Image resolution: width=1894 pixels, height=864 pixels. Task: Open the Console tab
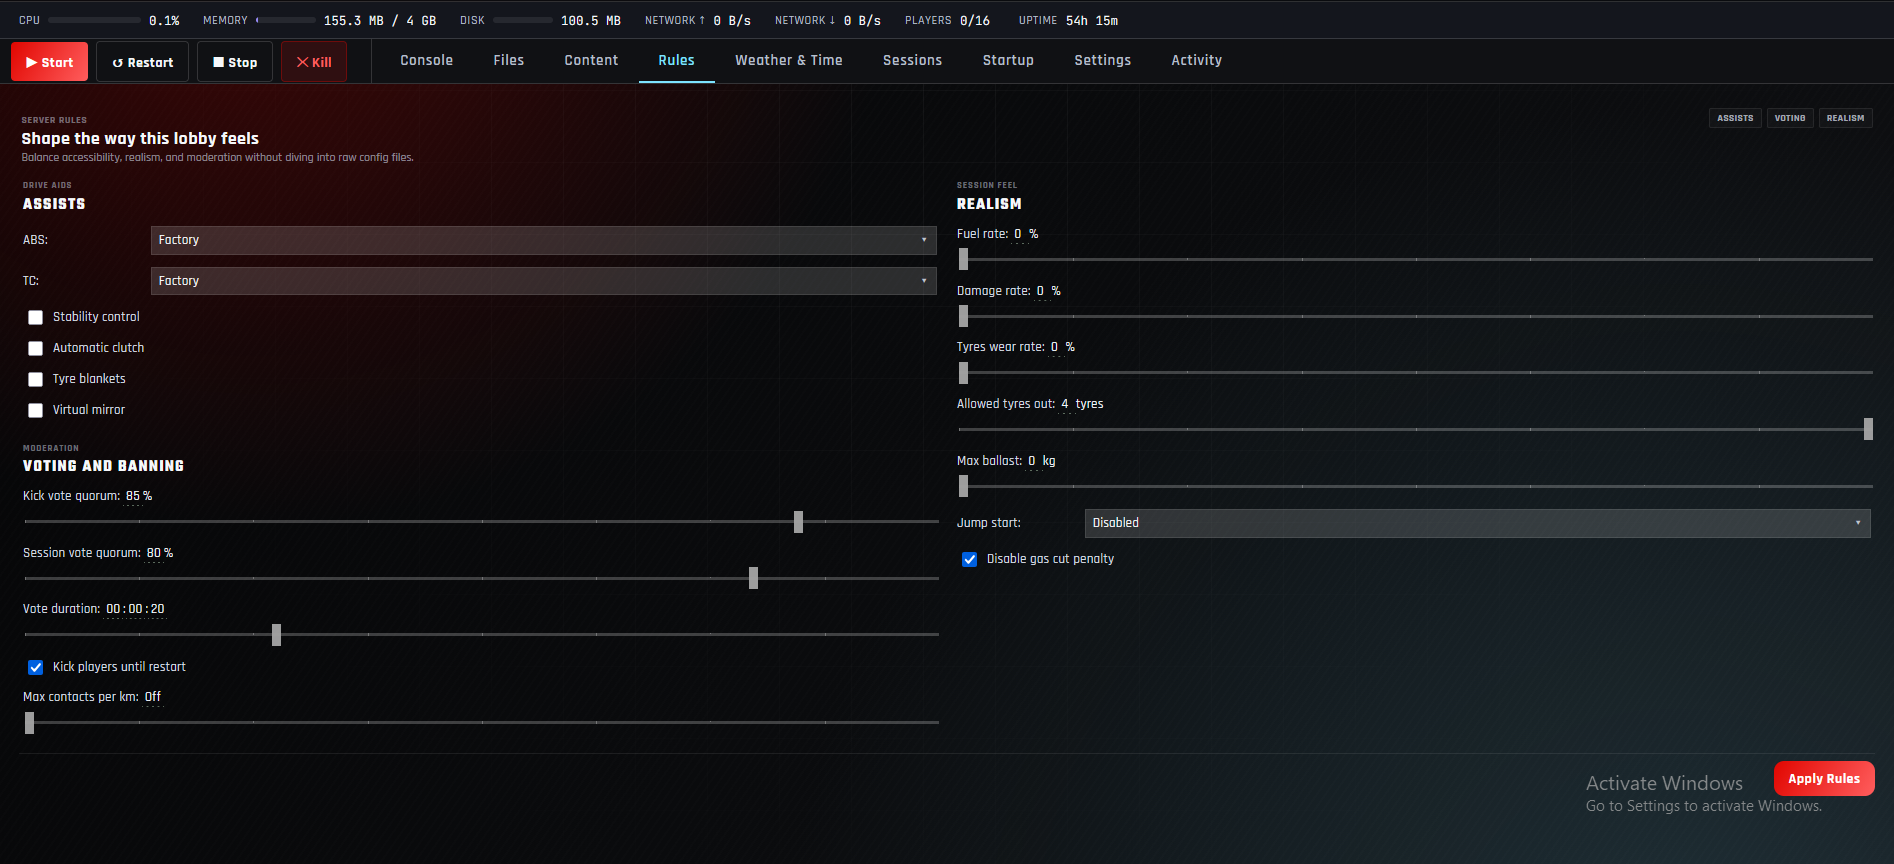pos(427,61)
